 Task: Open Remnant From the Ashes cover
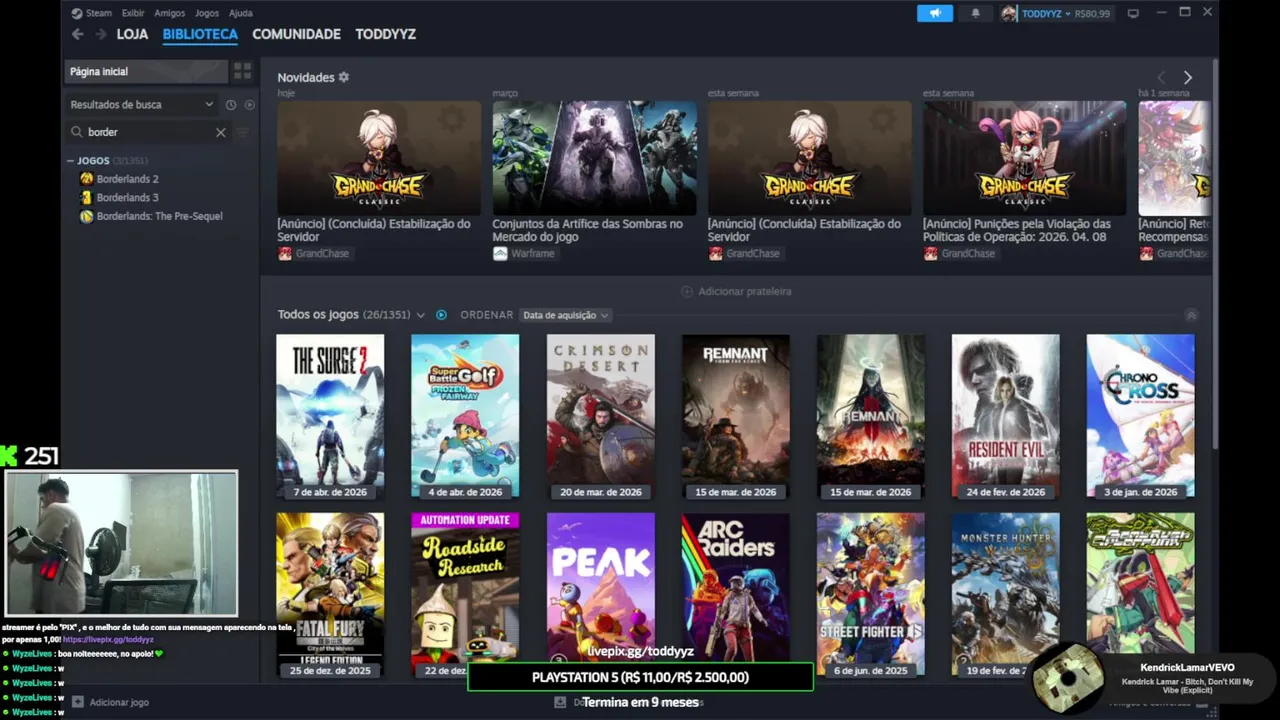[x=735, y=416]
